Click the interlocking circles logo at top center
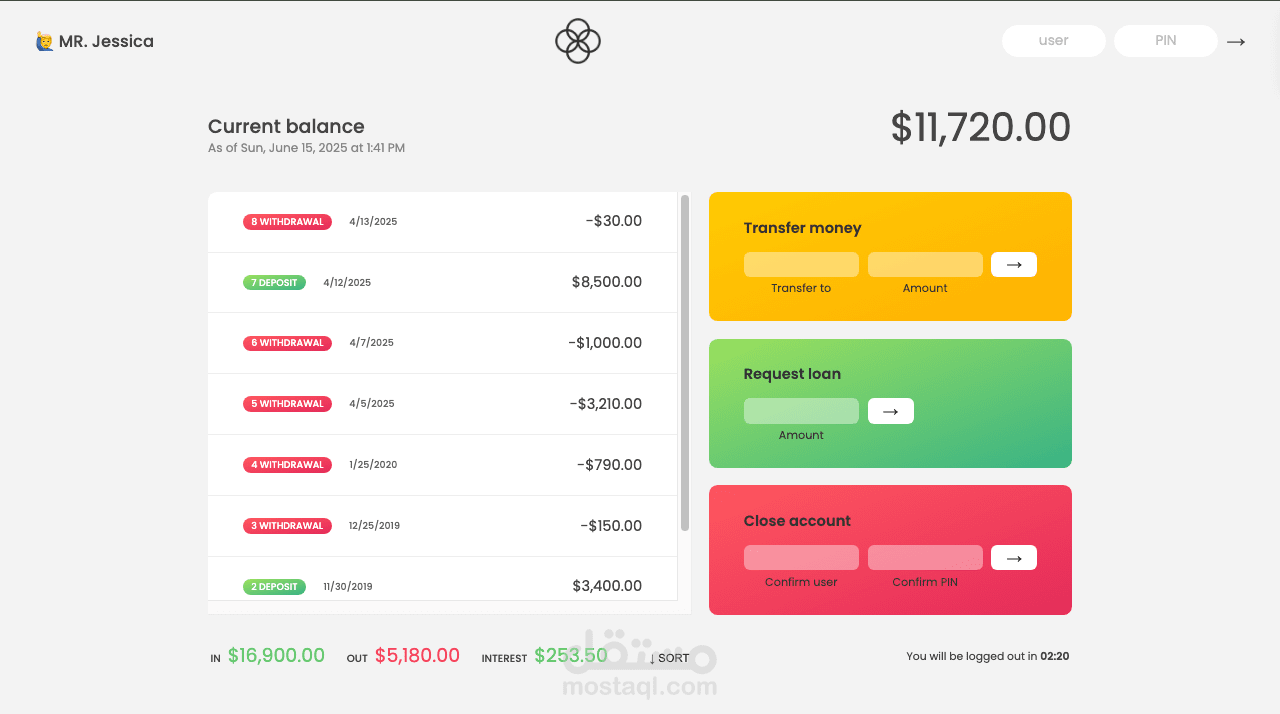Image resolution: width=1280 pixels, height=714 pixels. [578, 41]
